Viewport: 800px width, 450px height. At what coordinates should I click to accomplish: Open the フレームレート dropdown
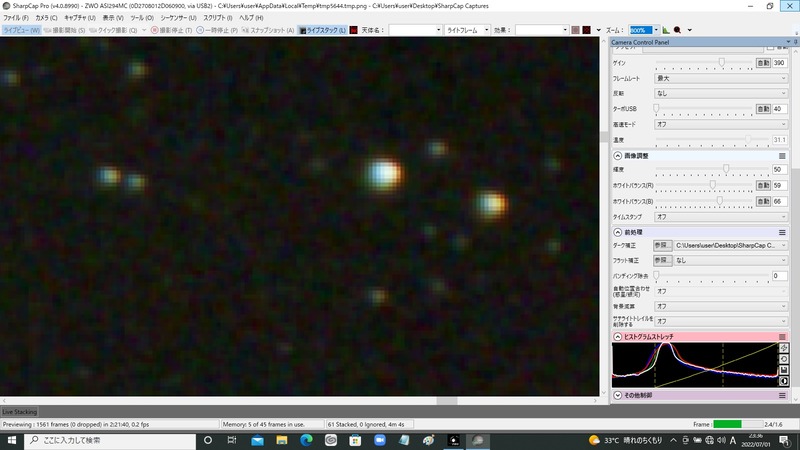click(x=721, y=78)
